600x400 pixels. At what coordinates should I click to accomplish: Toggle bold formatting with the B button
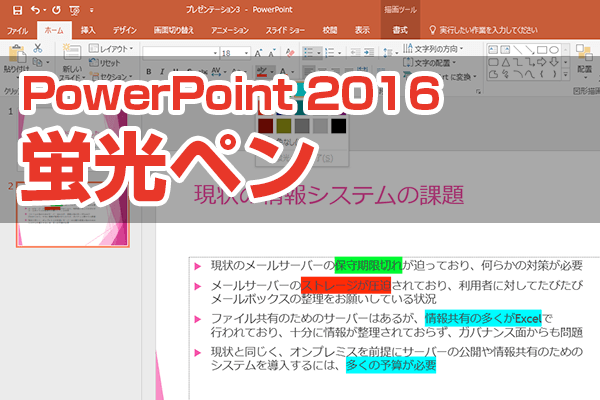pyautogui.click(x=149, y=72)
